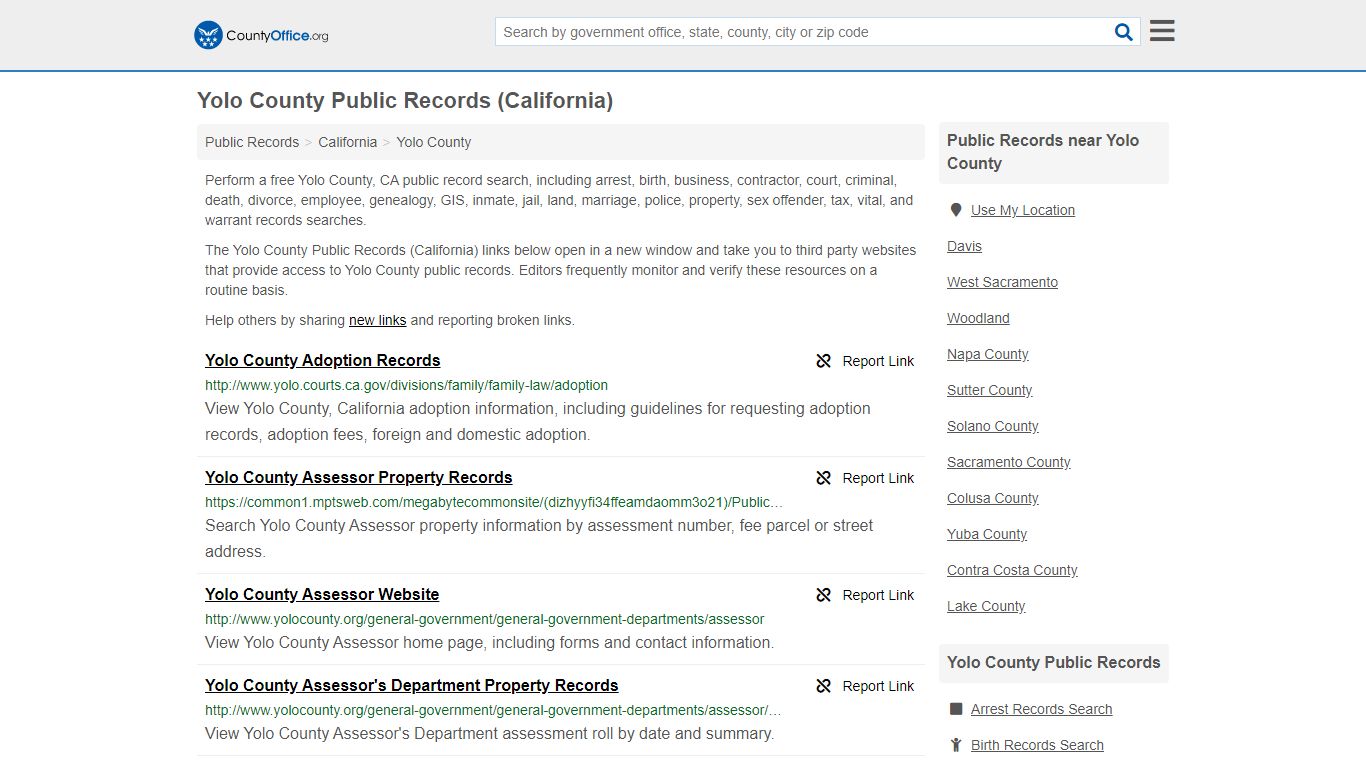Open Woodland public records
The height and width of the screenshot is (768, 1366).
[978, 318]
